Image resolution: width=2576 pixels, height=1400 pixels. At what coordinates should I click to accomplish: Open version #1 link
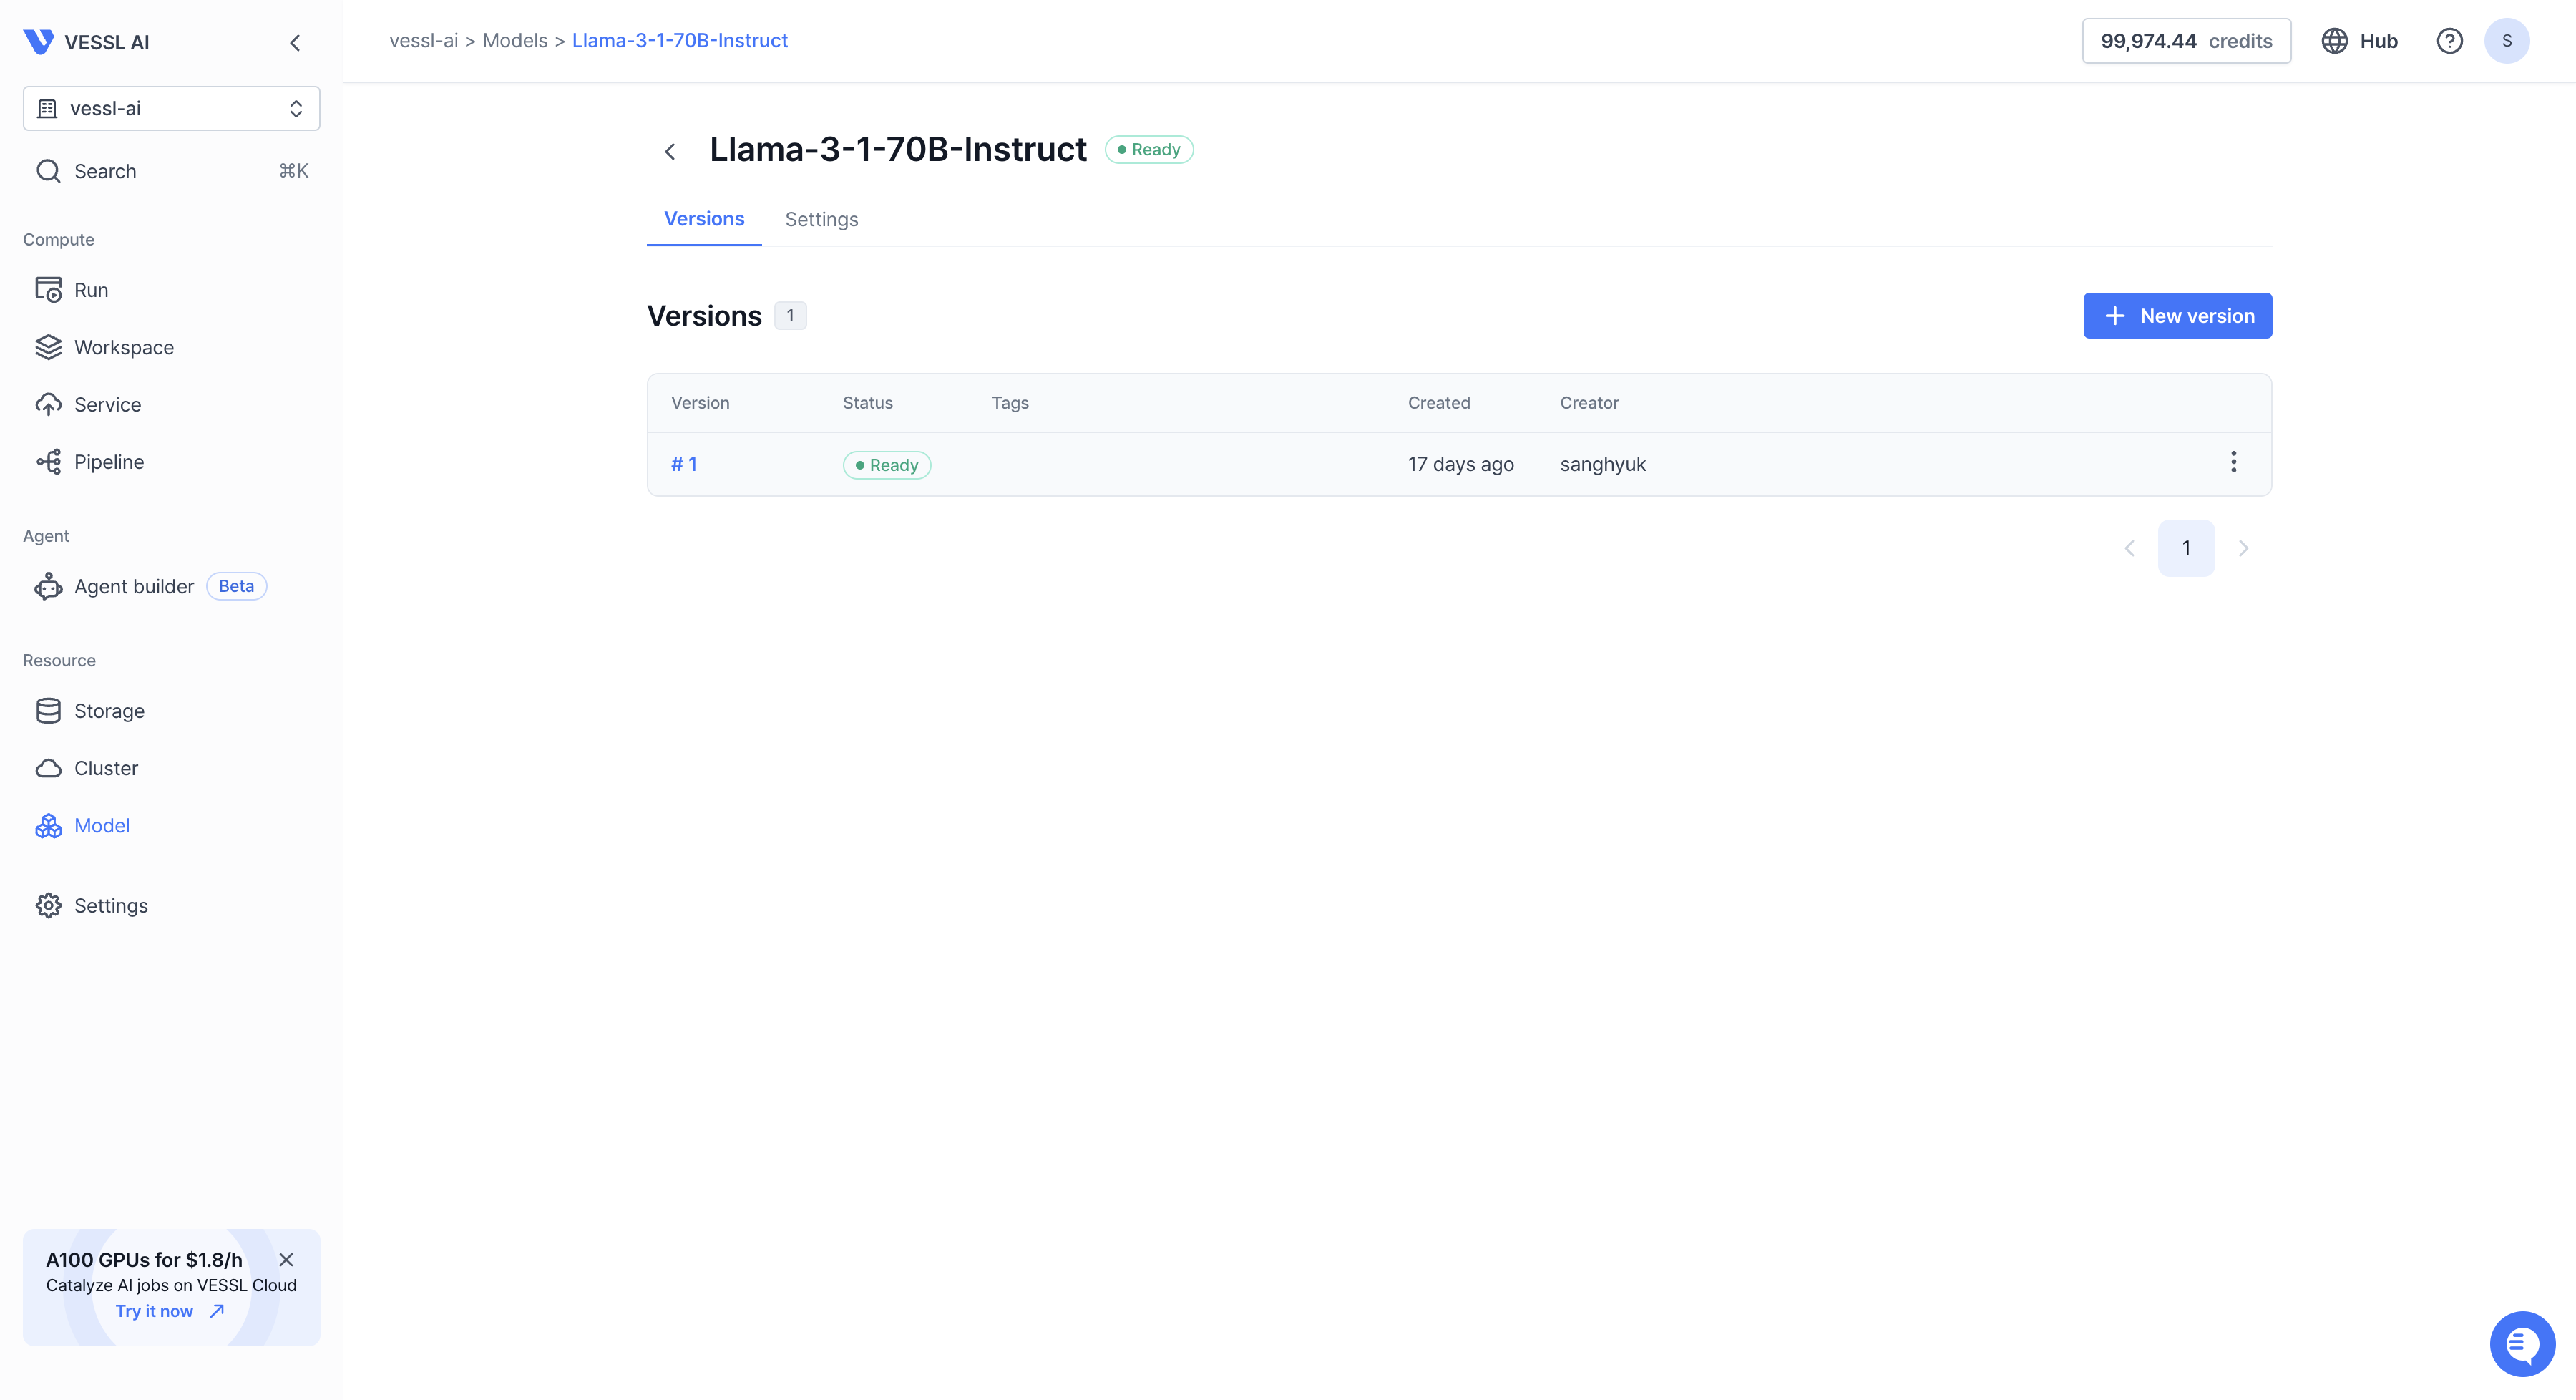click(684, 464)
